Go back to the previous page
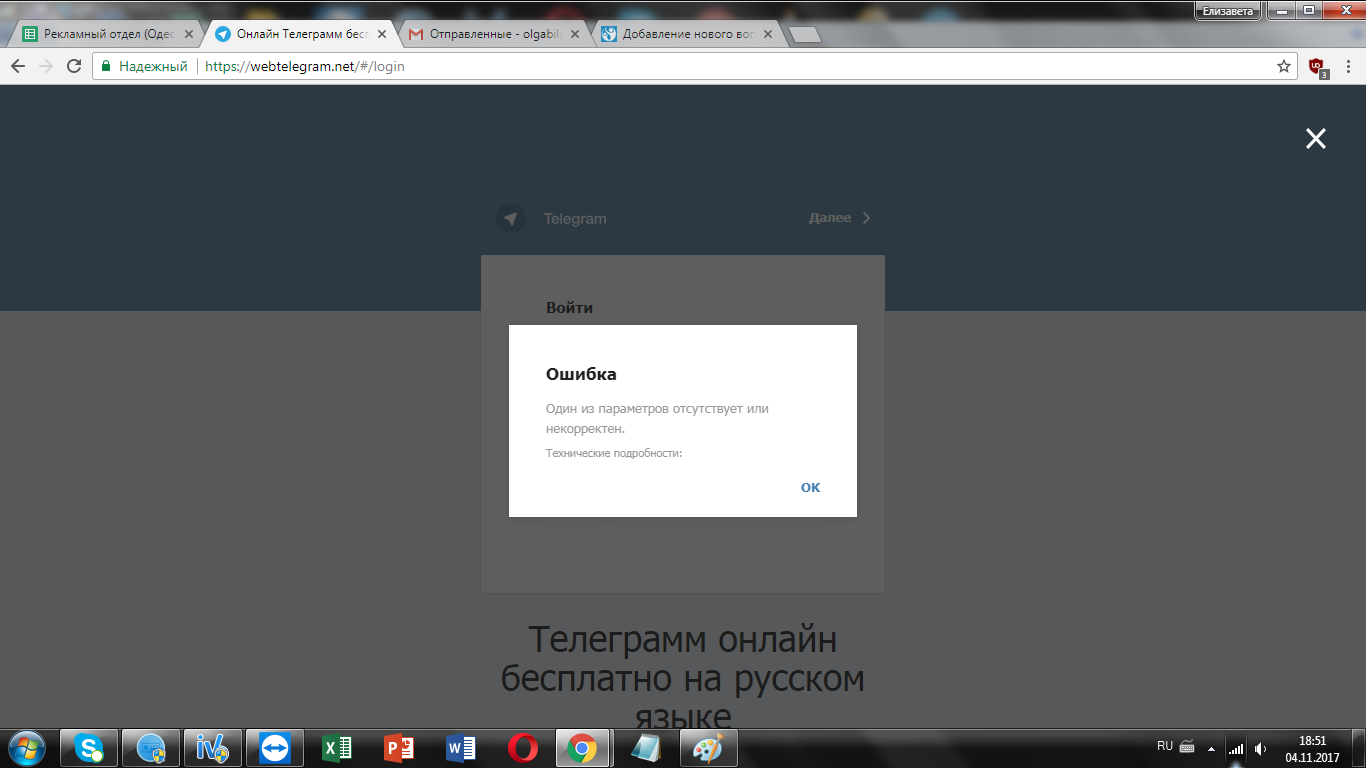The height and width of the screenshot is (768, 1366). click(18, 66)
